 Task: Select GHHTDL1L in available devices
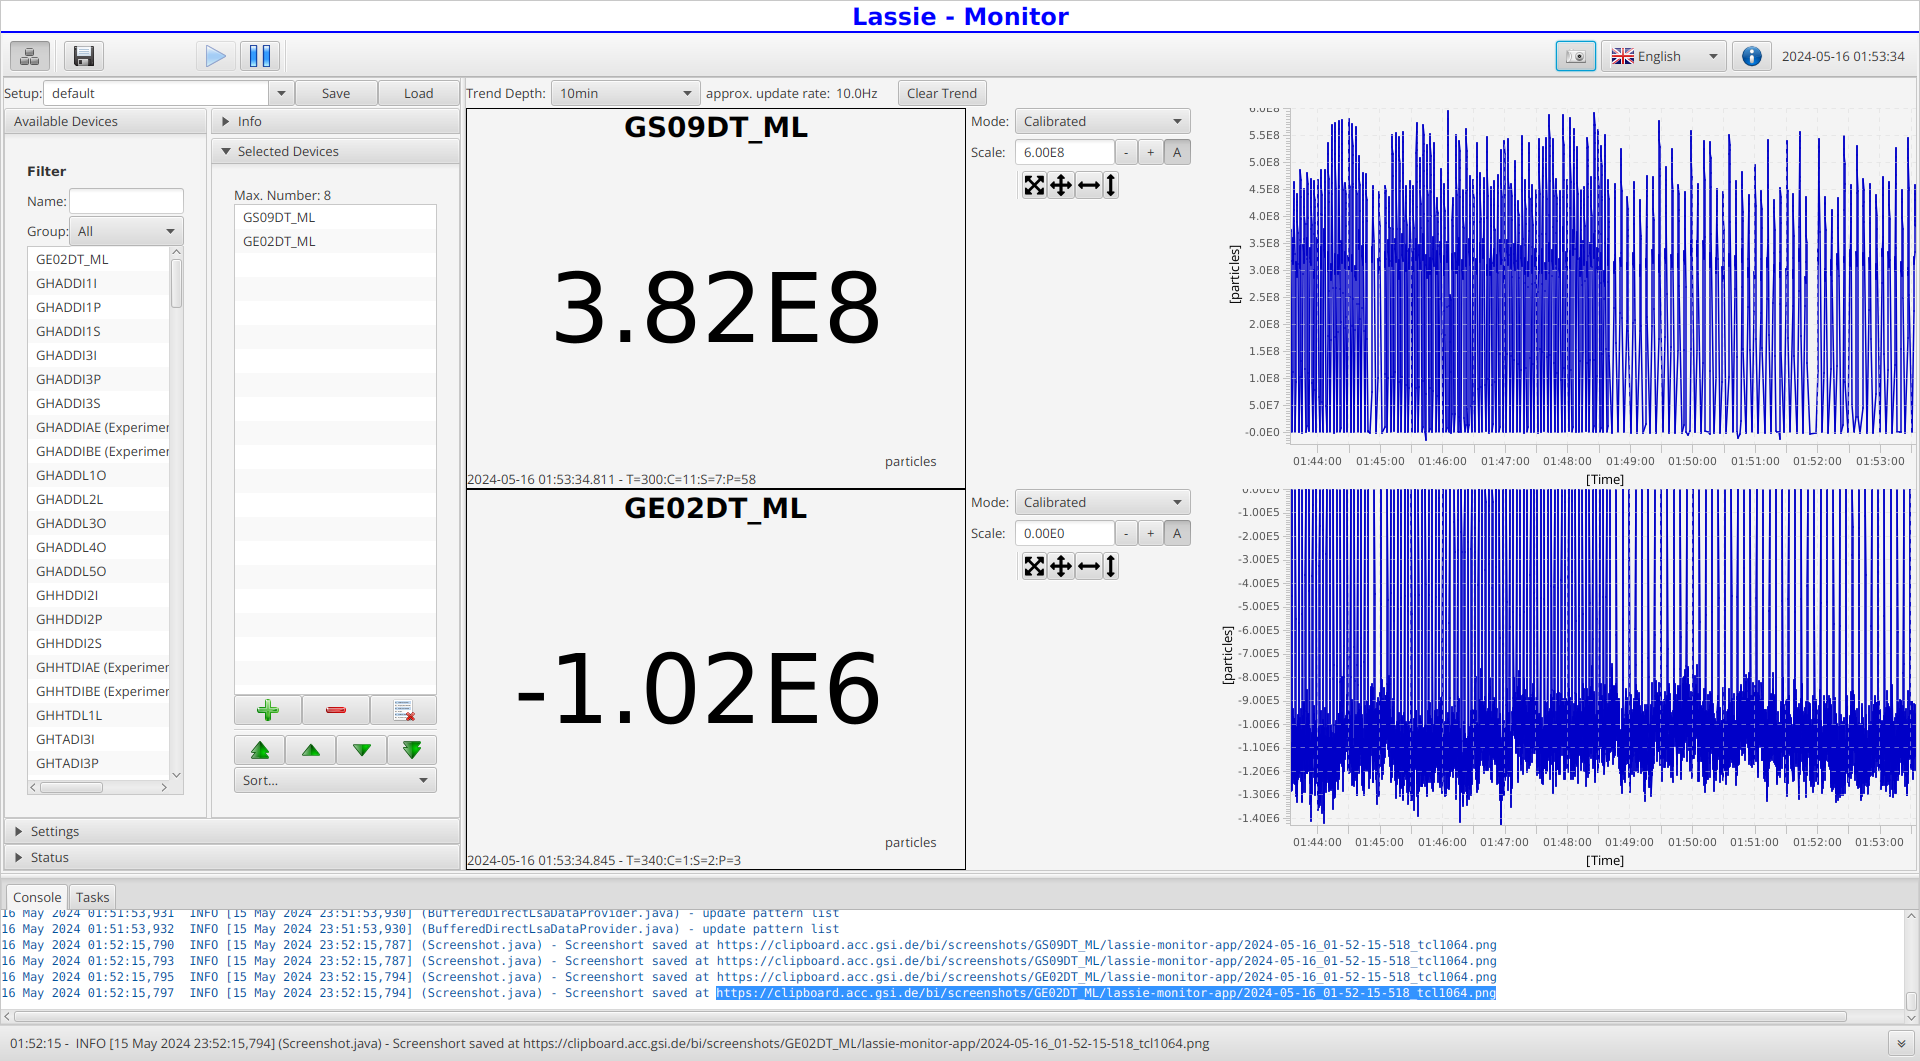[99, 715]
